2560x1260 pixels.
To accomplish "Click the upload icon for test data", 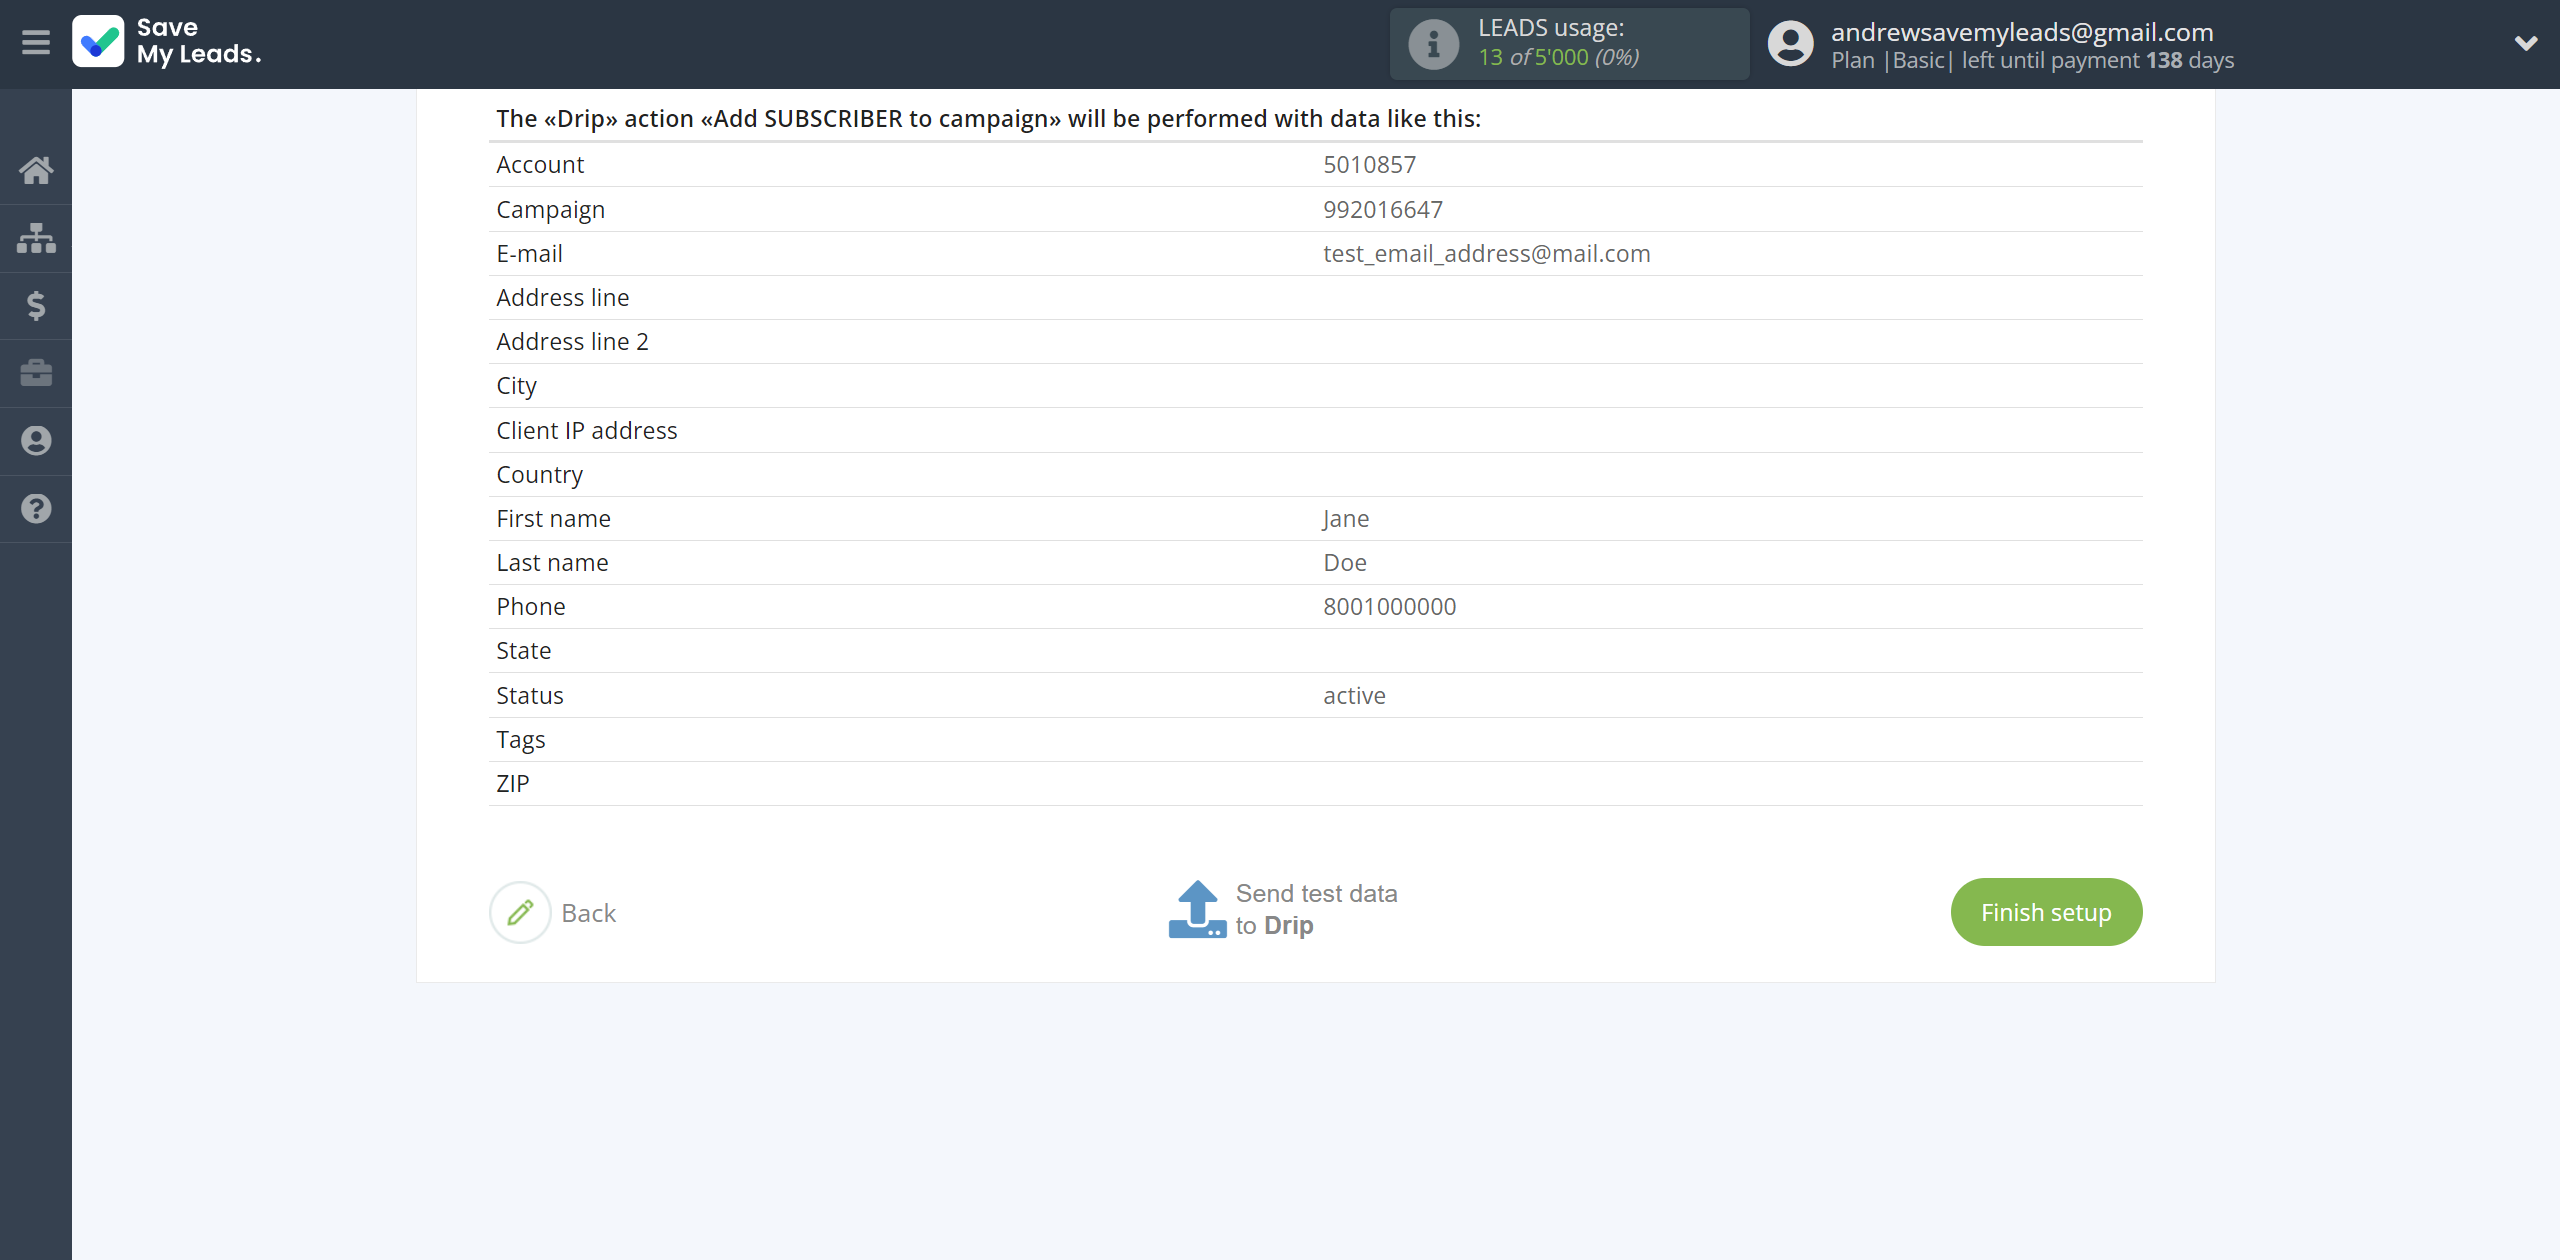I will click(x=1197, y=909).
